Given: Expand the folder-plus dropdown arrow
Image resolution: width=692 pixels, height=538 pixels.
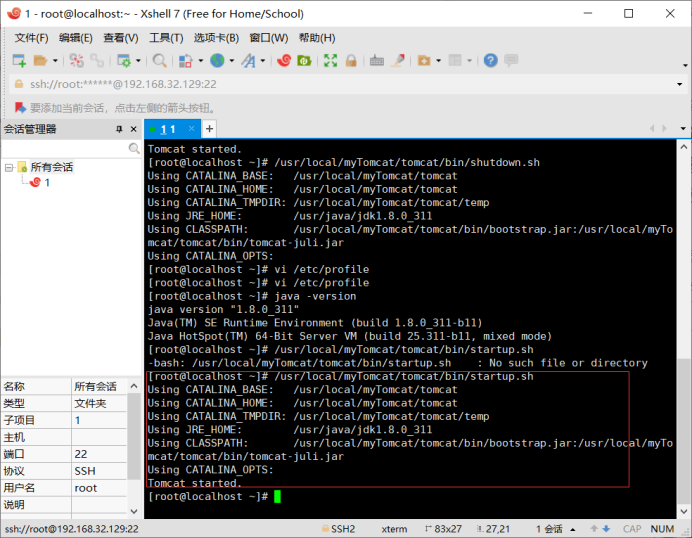Looking at the screenshot, I should tap(438, 60).
